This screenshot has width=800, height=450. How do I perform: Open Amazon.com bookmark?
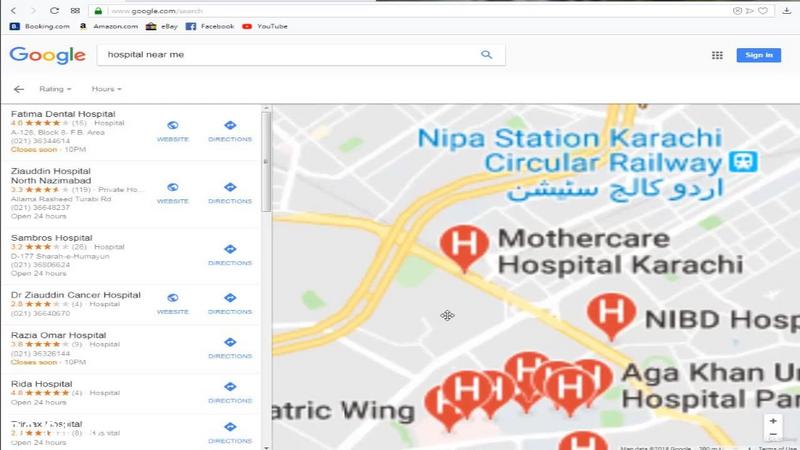click(109, 26)
